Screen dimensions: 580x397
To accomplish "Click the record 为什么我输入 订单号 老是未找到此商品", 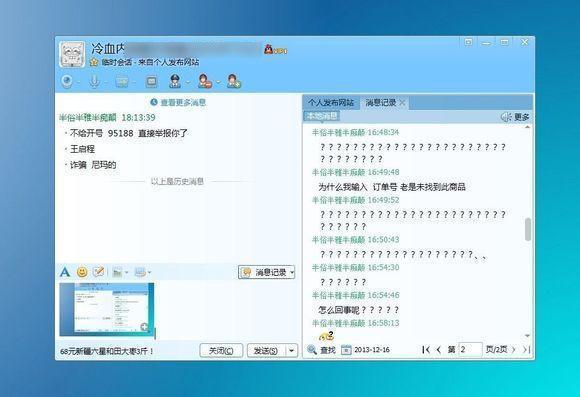I will tap(392, 187).
